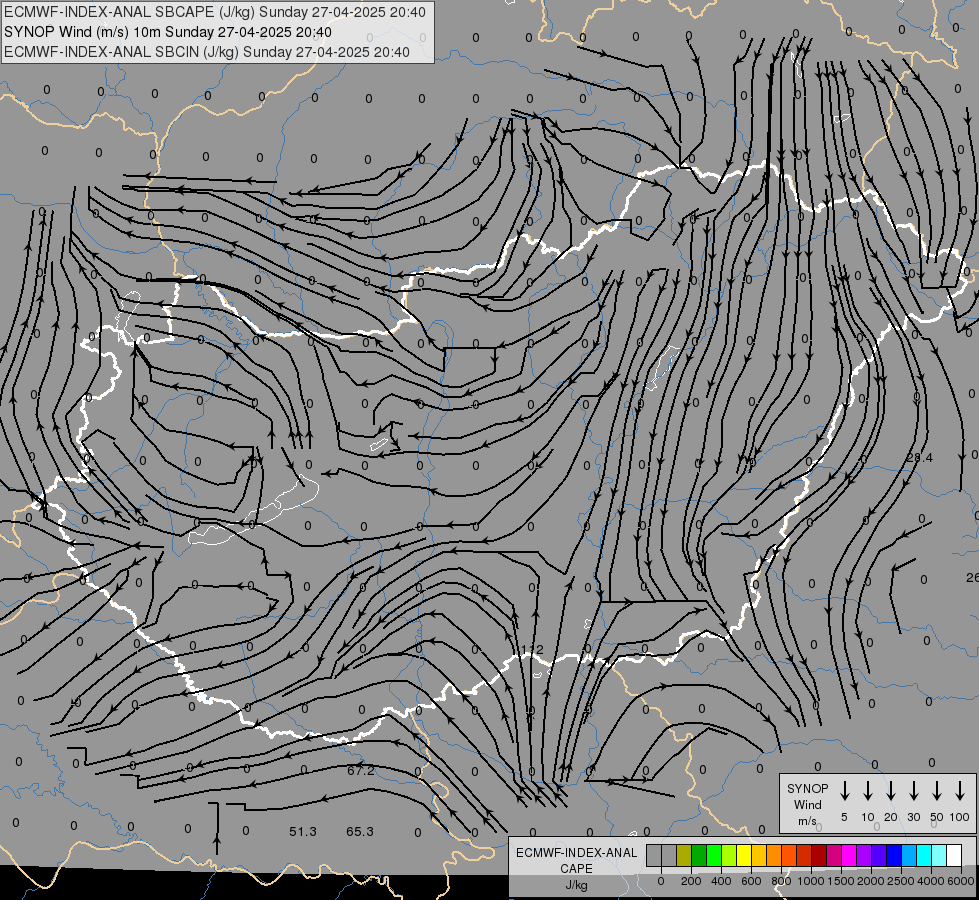
Task: Pick the amber-gold CAPE legend swatch
Action: tap(759, 855)
